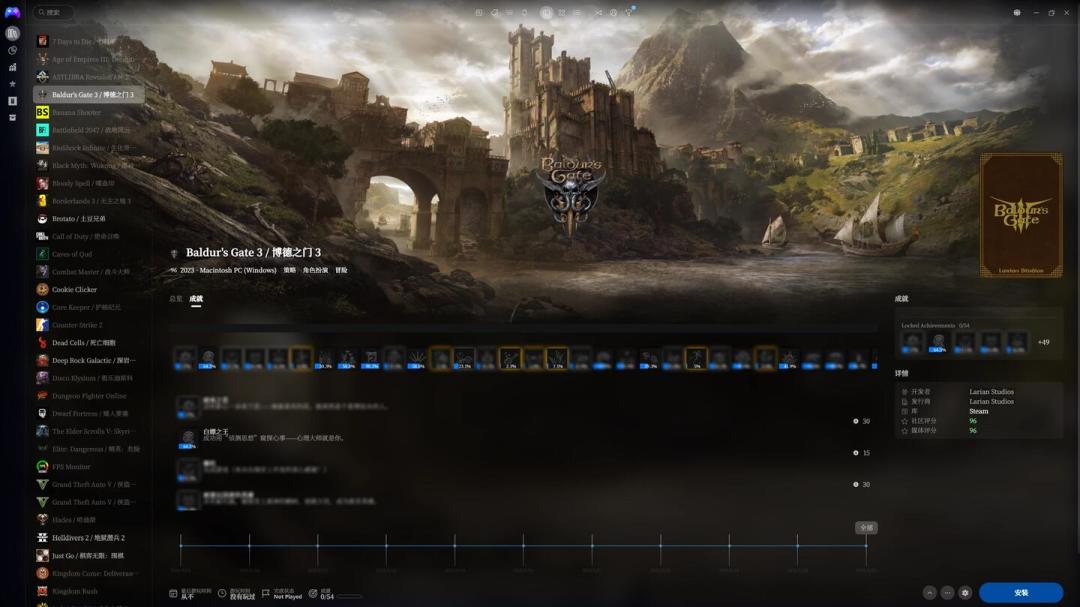
Task: Click the completion status flag icon
Action: [266, 593]
